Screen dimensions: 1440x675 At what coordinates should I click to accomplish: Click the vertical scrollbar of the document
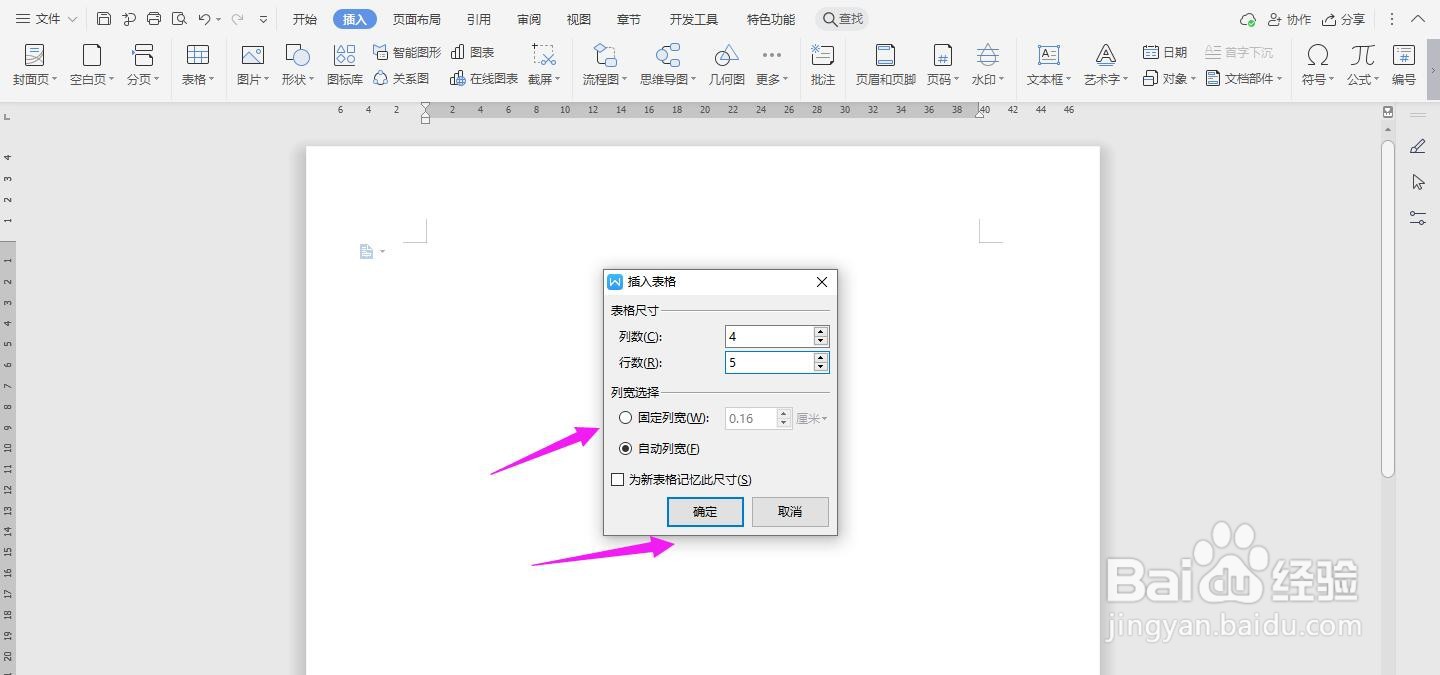(1388, 310)
